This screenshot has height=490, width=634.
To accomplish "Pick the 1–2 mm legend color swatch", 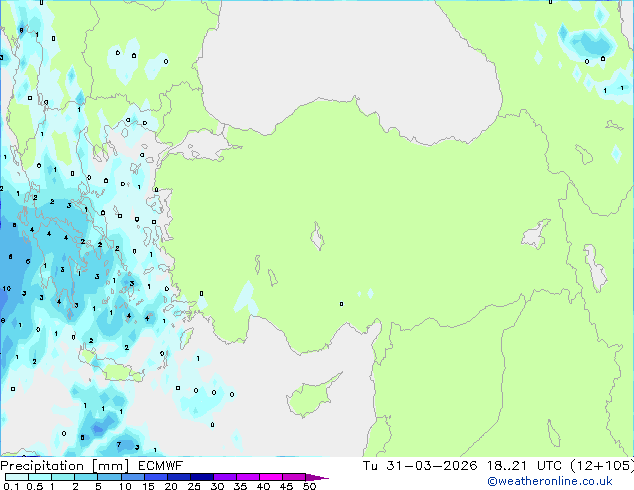I will (x=63, y=477).
